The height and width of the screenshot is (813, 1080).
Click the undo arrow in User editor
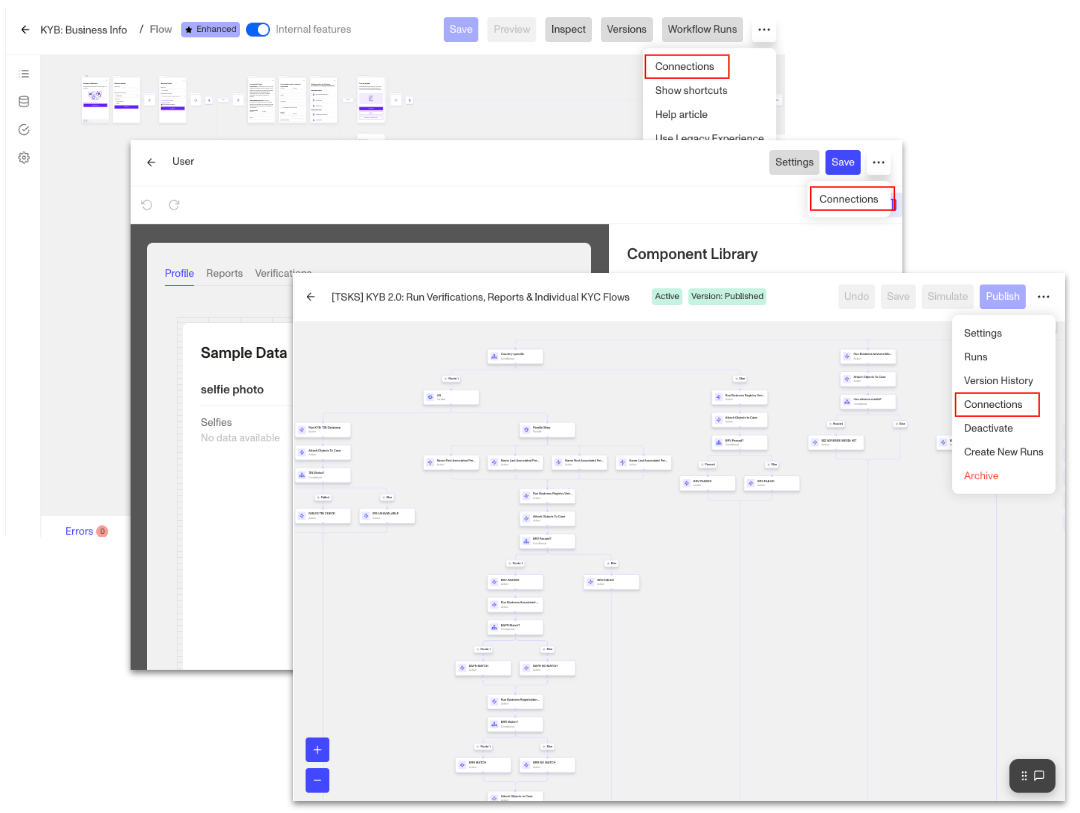147,205
